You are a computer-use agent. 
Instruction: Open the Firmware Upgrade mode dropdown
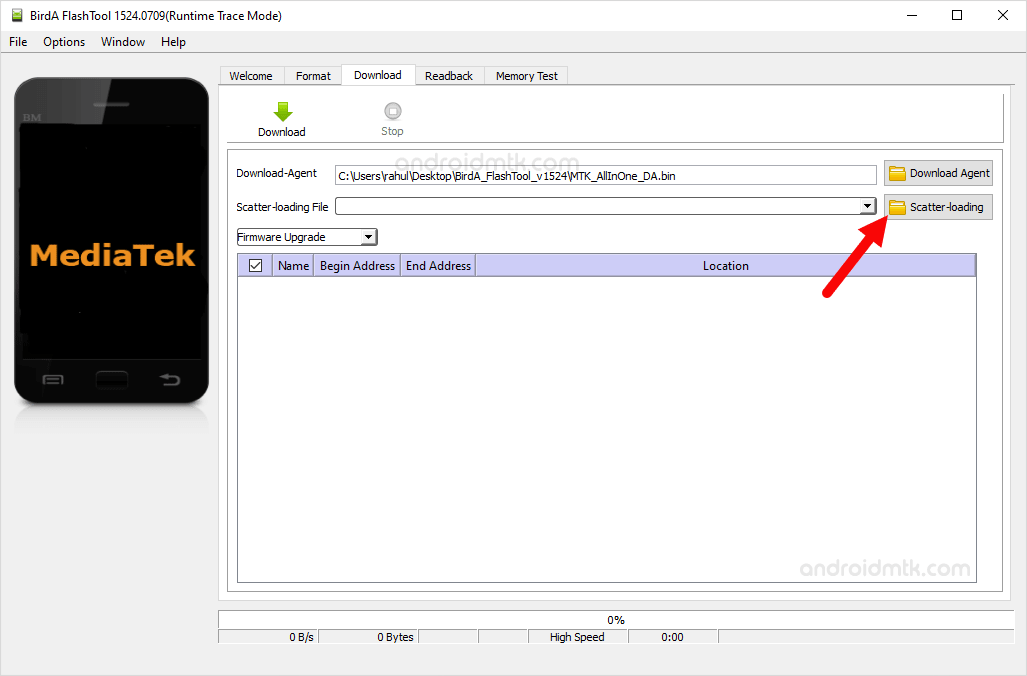click(x=368, y=237)
